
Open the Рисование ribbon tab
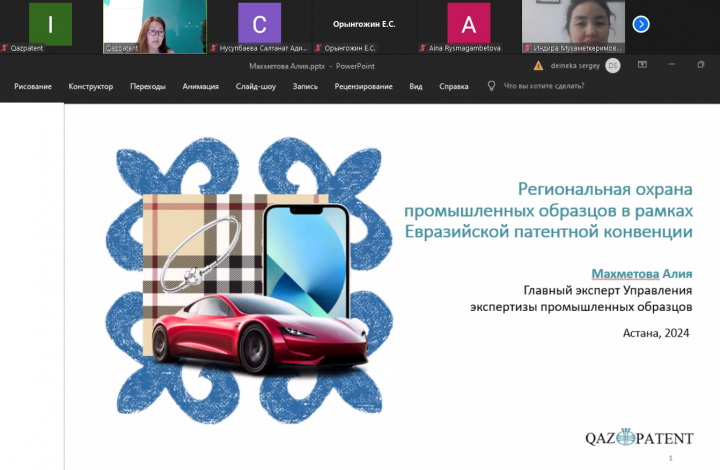point(33,87)
